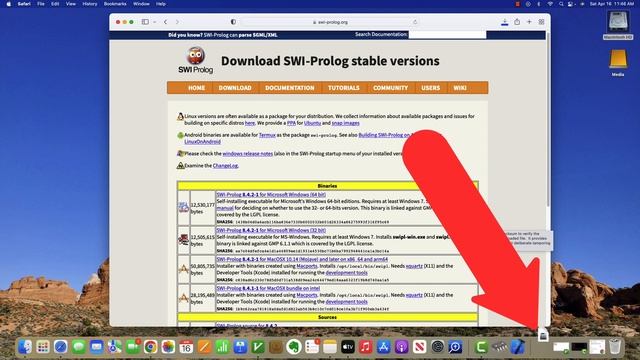Open the Window menu
Image resolution: width=640 pixels, height=360 pixels.
(141, 4)
